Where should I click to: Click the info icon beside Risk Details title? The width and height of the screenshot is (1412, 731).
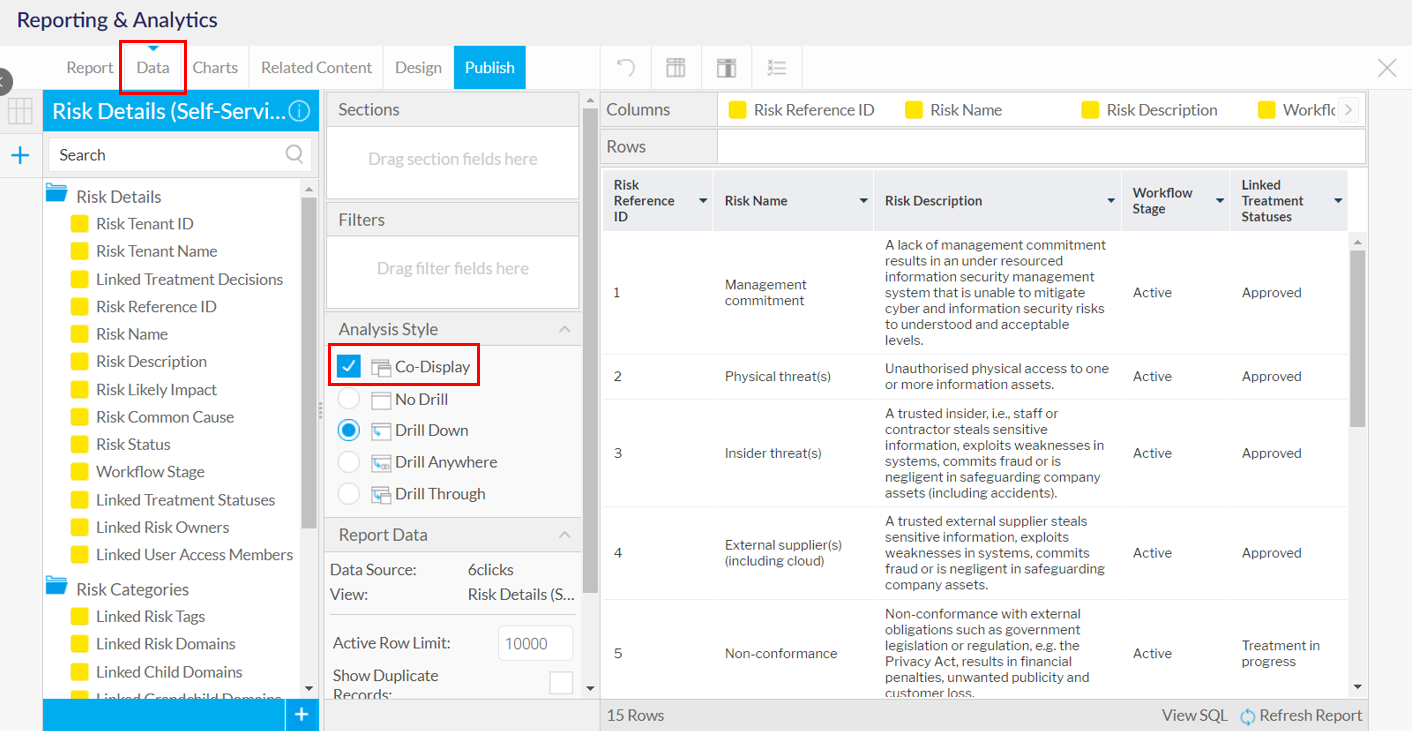click(299, 111)
